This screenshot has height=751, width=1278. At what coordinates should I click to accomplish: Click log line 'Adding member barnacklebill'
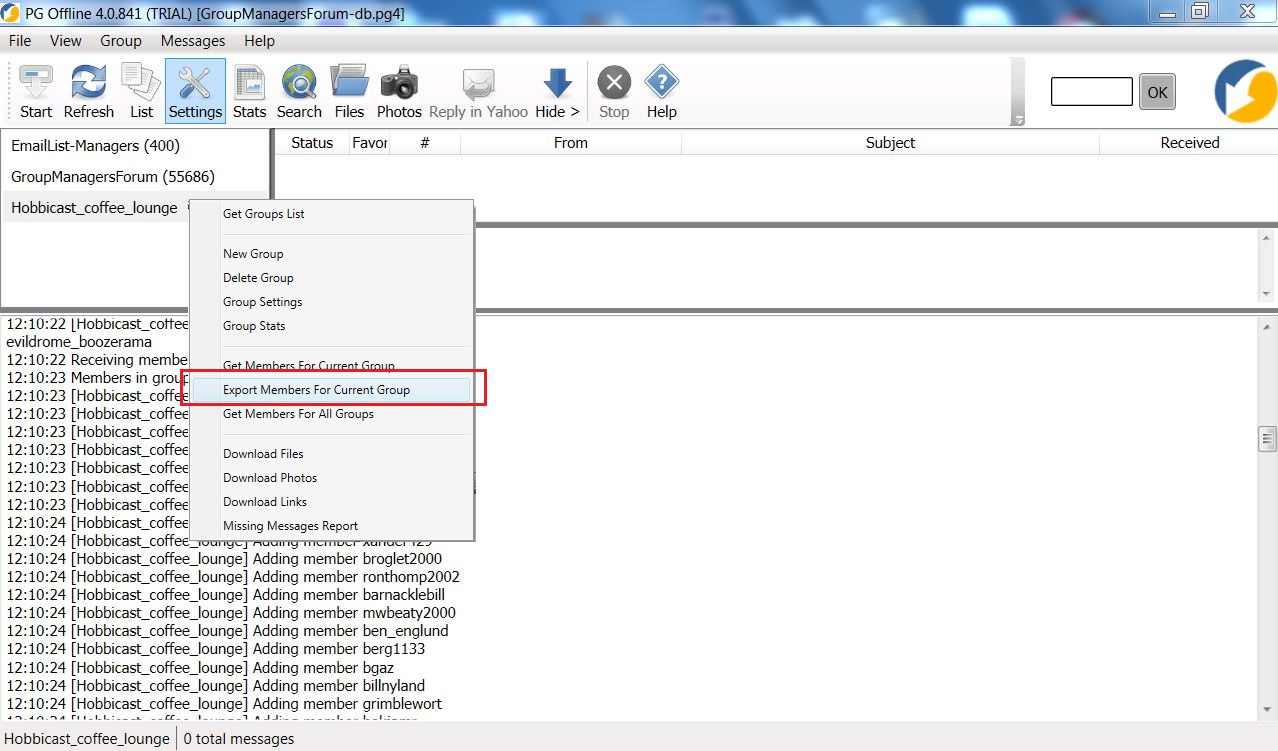pos(226,595)
